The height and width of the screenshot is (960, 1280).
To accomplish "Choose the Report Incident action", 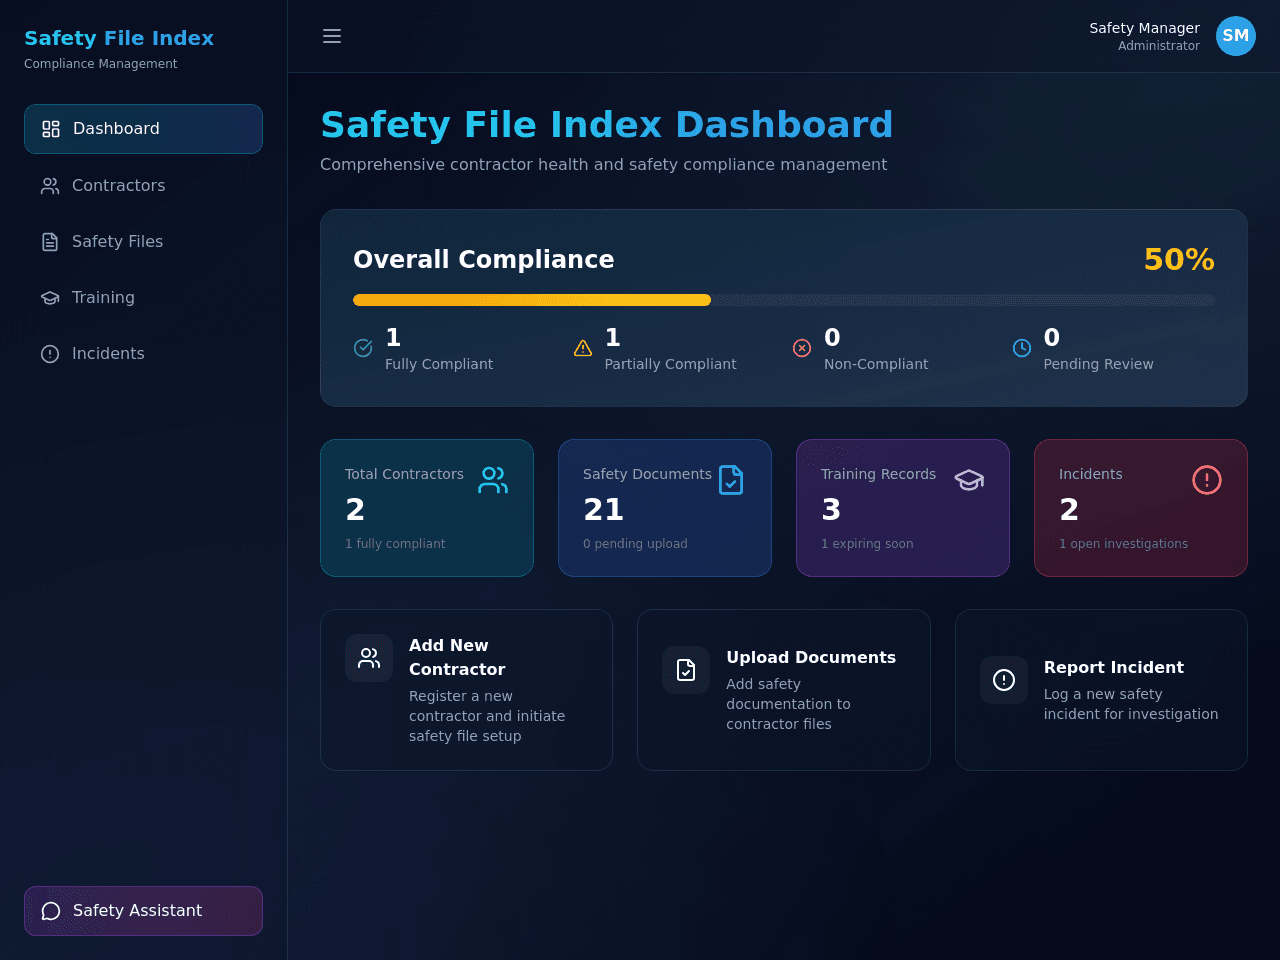I will (x=1101, y=690).
